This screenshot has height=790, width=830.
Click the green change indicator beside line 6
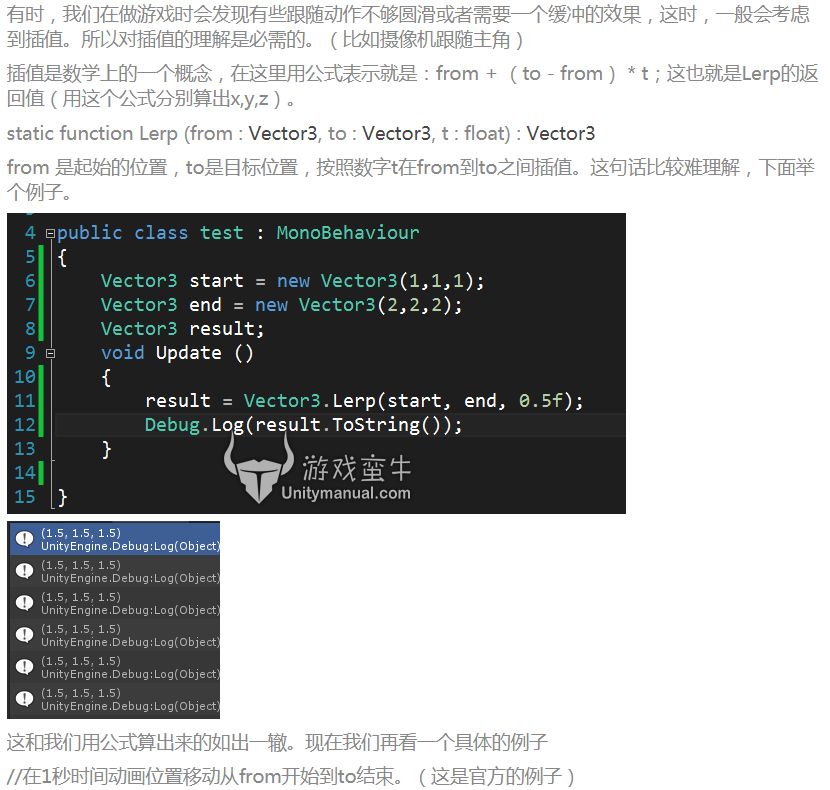(42, 281)
